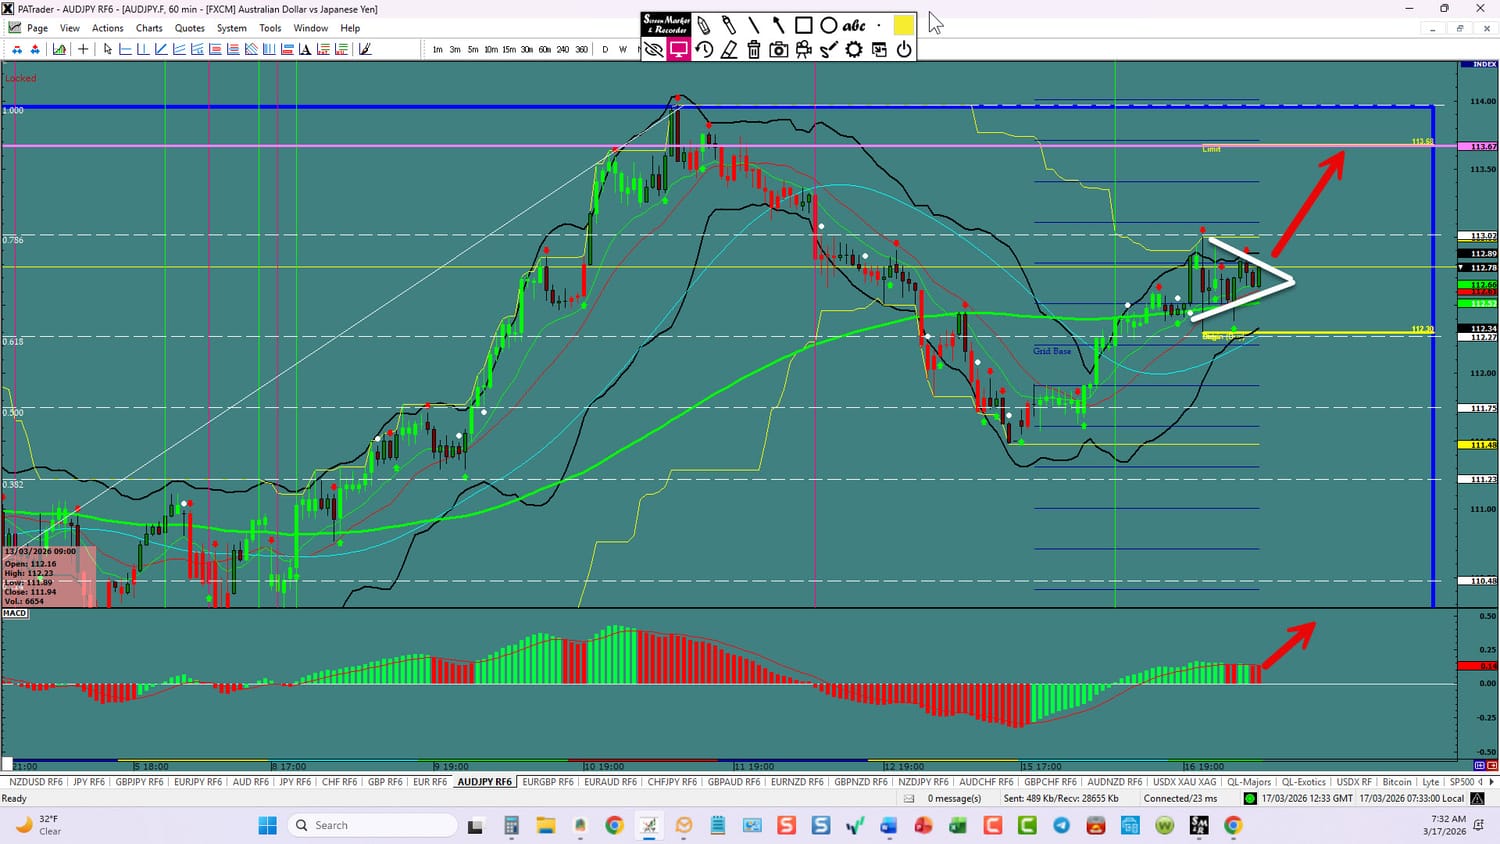Select the abc text tool
Viewport: 1500px width, 844px height.
point(853,25)
